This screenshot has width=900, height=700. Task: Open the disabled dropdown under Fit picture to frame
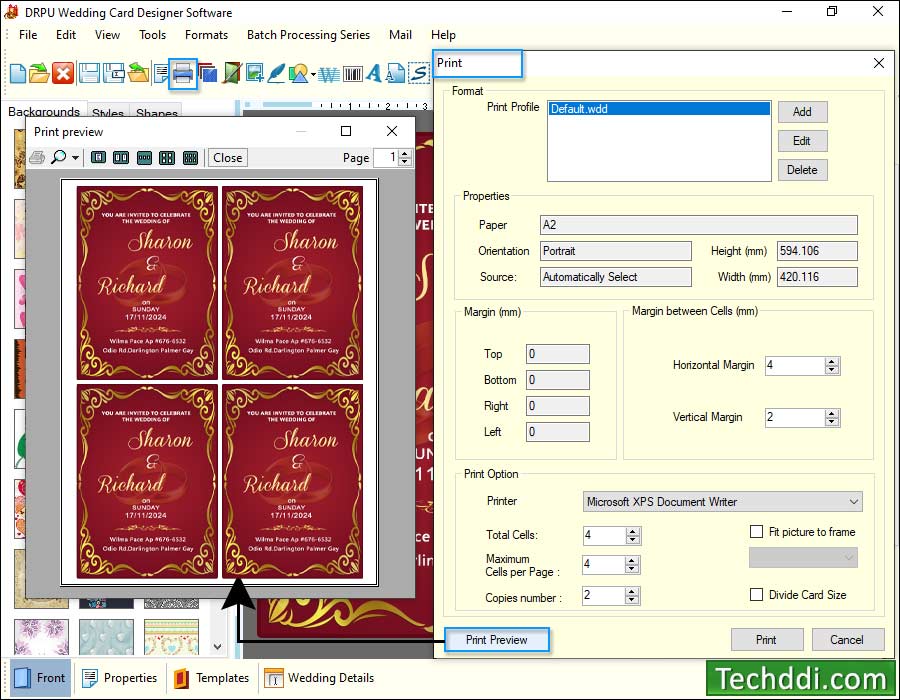[803, 557]
